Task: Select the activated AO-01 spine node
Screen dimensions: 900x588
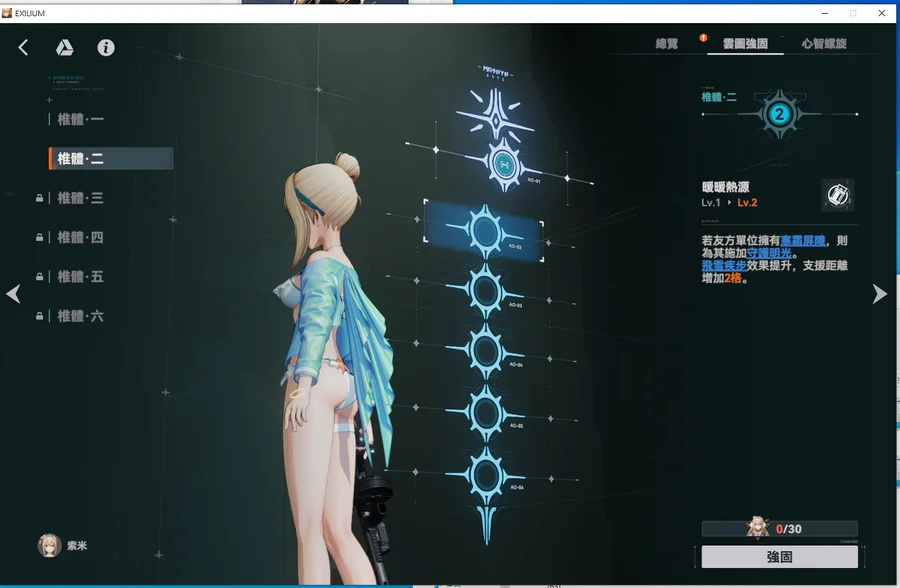Action: [504, 165]
